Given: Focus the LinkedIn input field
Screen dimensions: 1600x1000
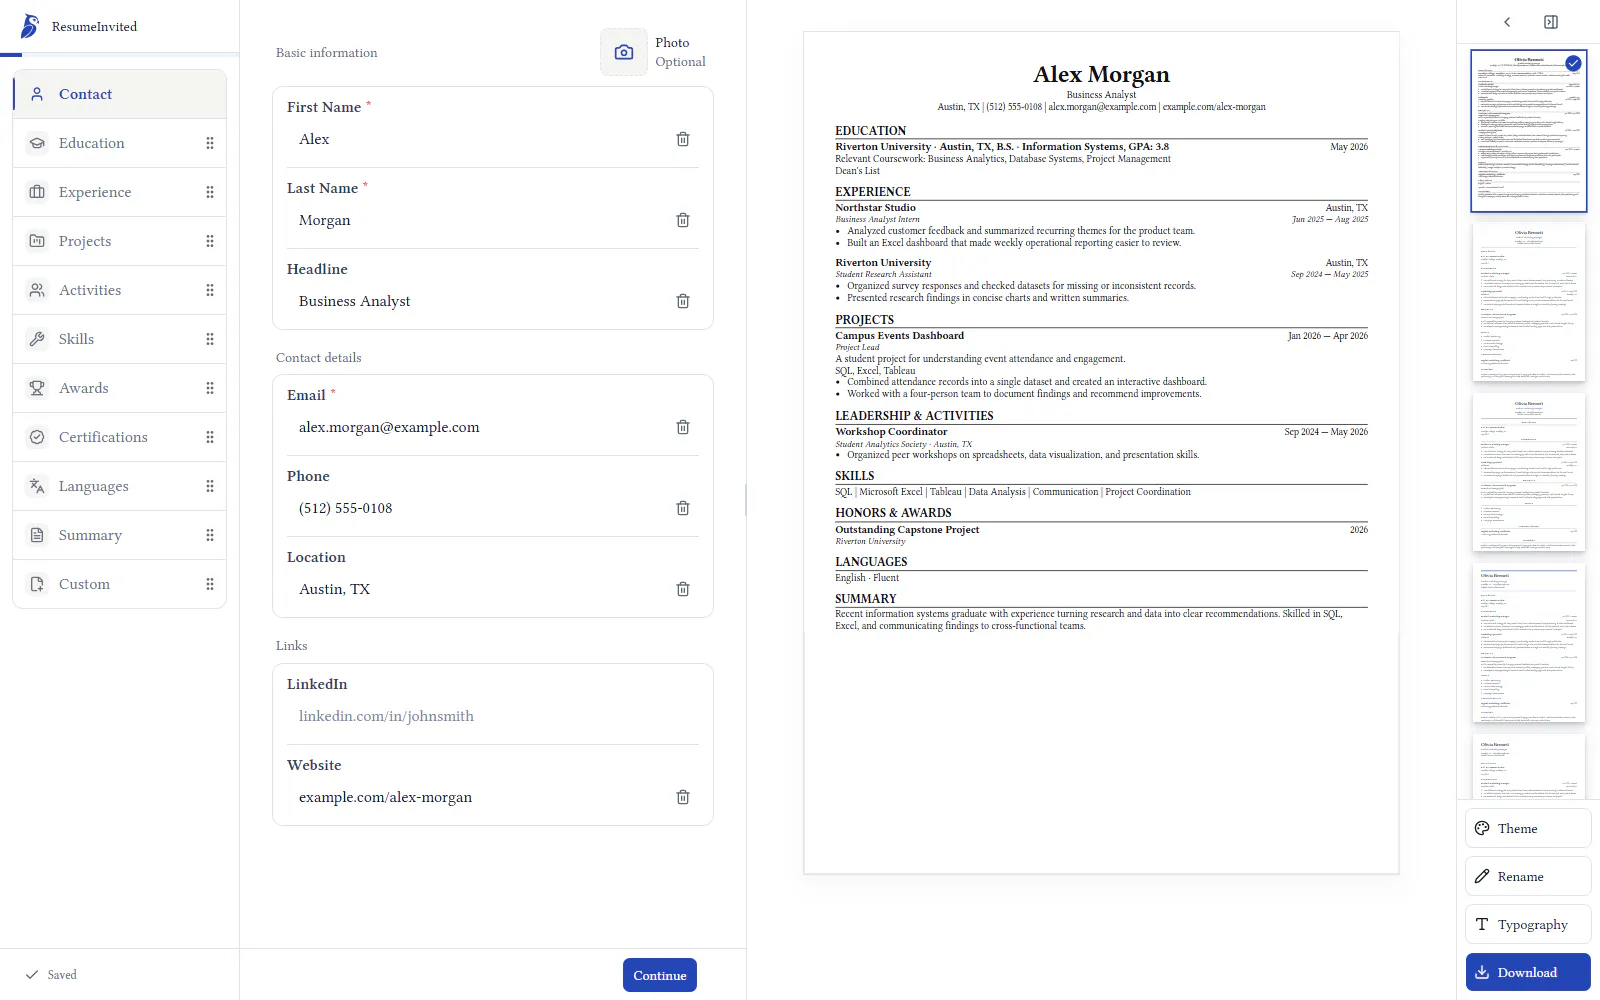Looking at the screenshot, I should click(493, 716).
